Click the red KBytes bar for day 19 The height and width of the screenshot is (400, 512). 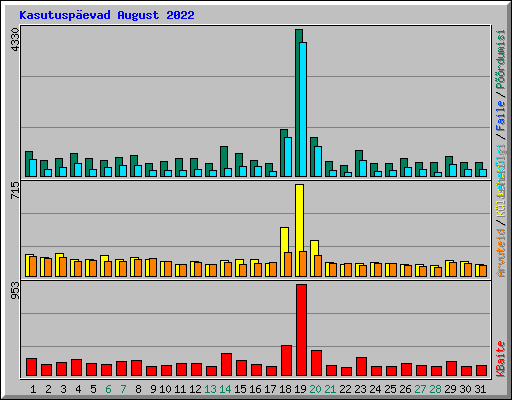pos(301,330)
